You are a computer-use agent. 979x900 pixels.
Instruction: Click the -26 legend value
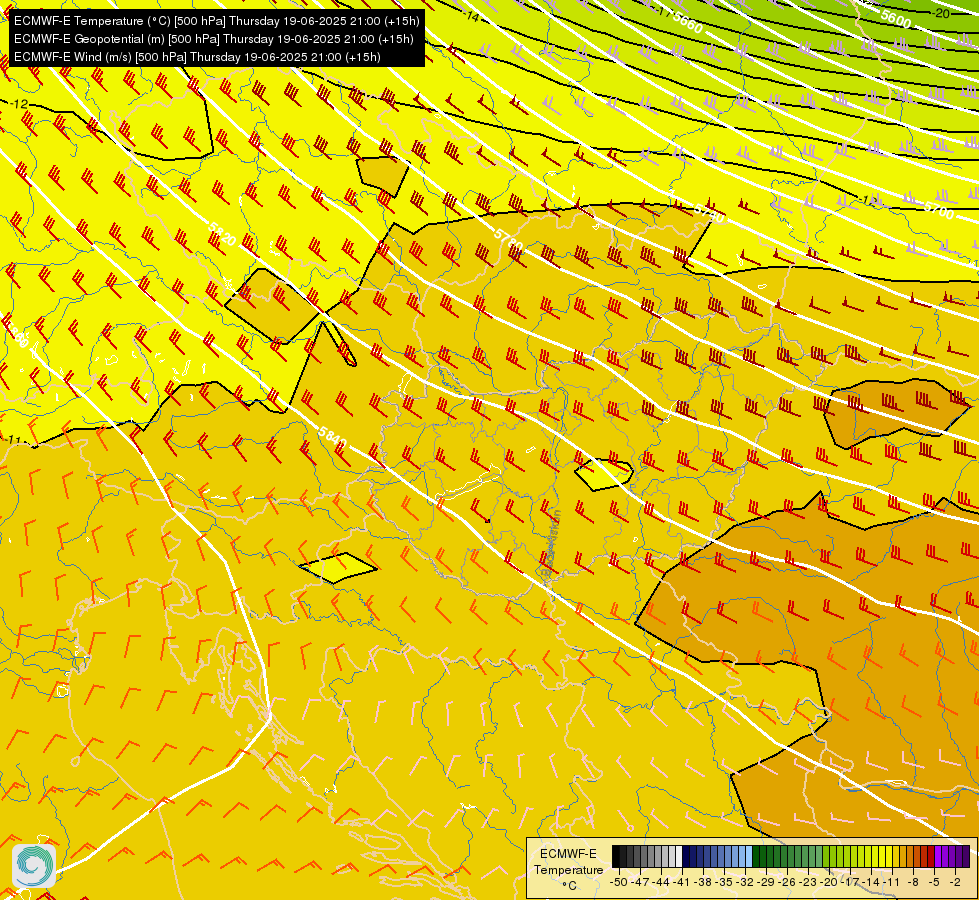(787, 883)
